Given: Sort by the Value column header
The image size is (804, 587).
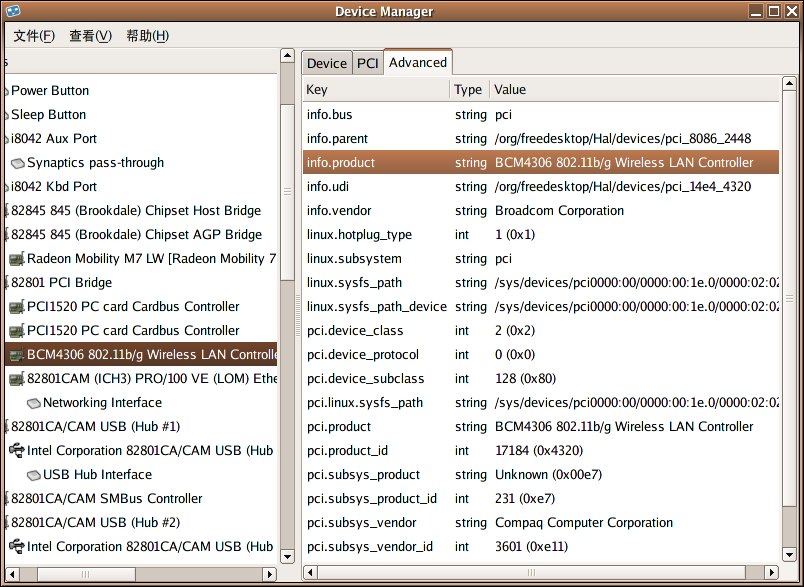Looking at the screenshot, I should pos(635,90).
